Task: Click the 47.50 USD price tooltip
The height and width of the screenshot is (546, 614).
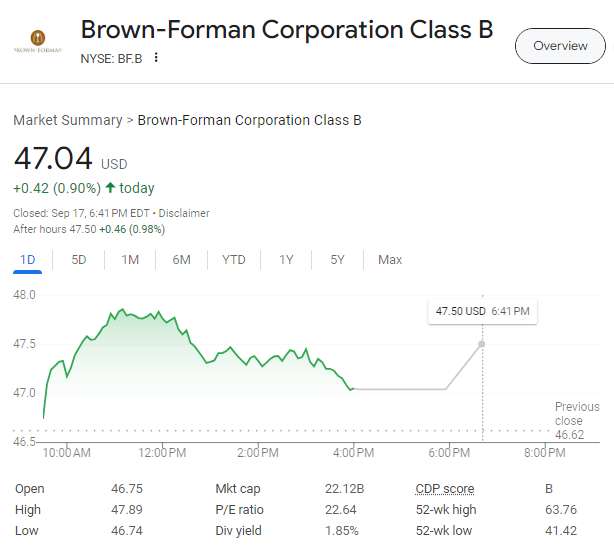Action: pos(481,312)
